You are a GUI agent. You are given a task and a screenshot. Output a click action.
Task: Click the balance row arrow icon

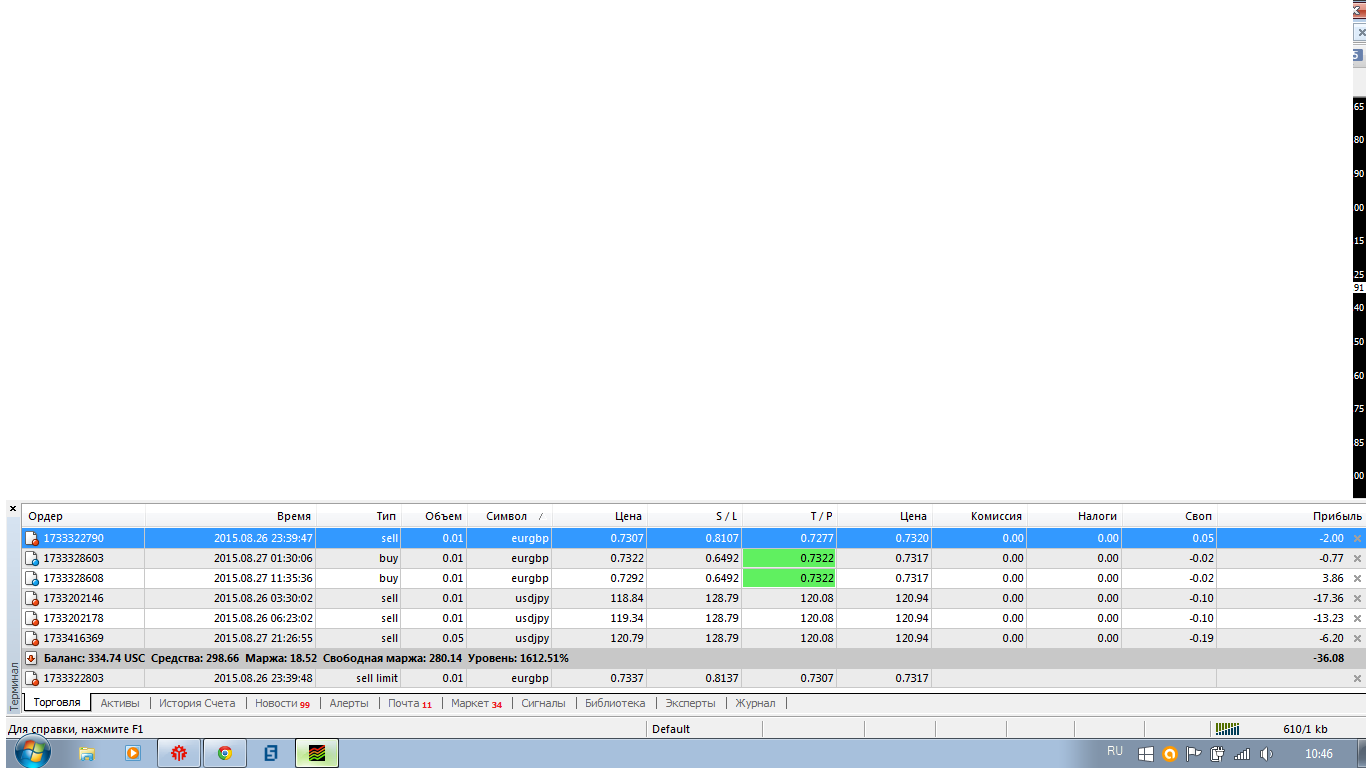[32, 658]
